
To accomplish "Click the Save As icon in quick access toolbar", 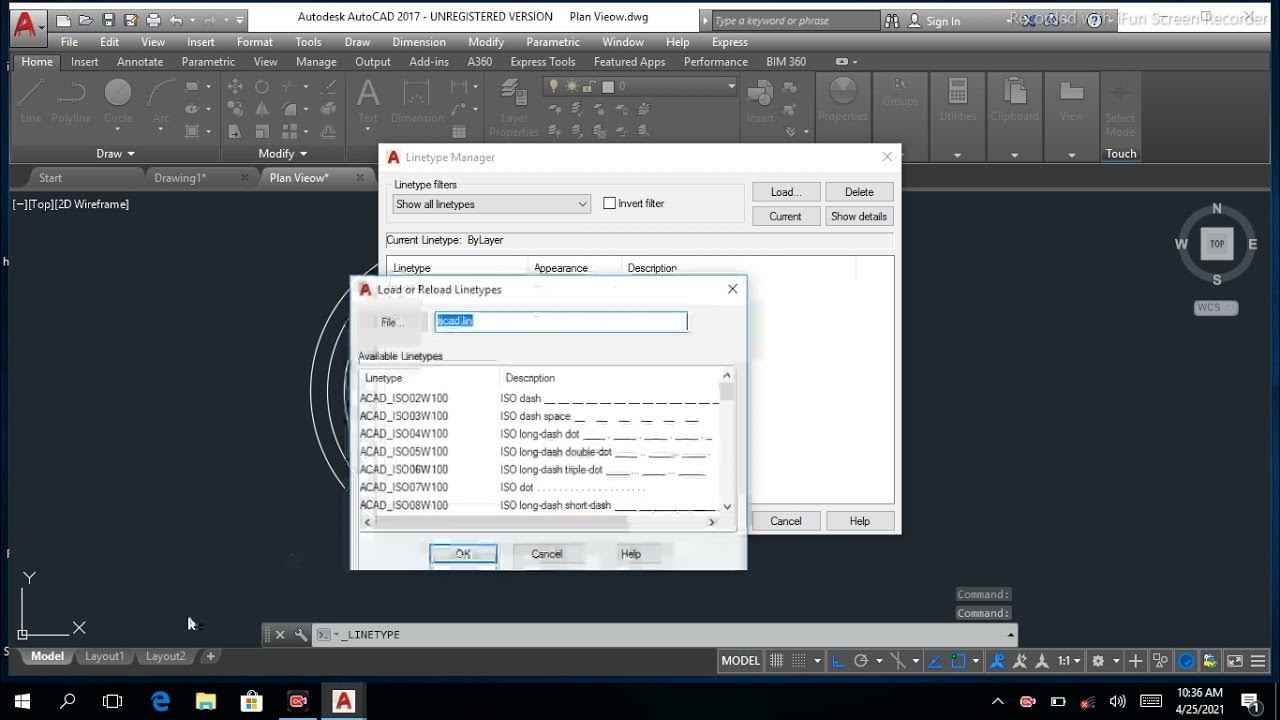I will pyautogui.click(x=130, y=20).
